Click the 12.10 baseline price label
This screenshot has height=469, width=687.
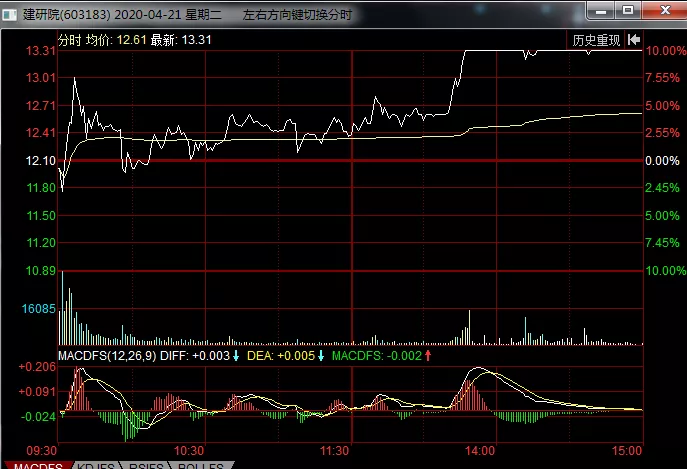tap(40, 161)
